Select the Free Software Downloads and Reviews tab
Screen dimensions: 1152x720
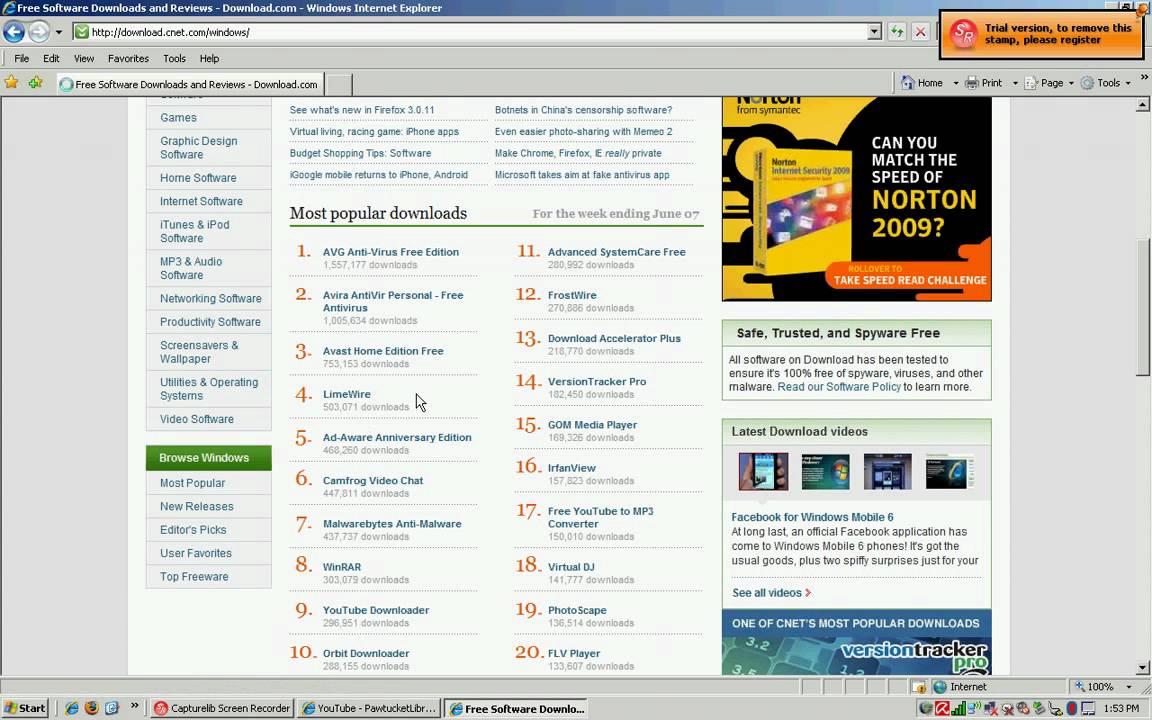(x=190, y=84)
